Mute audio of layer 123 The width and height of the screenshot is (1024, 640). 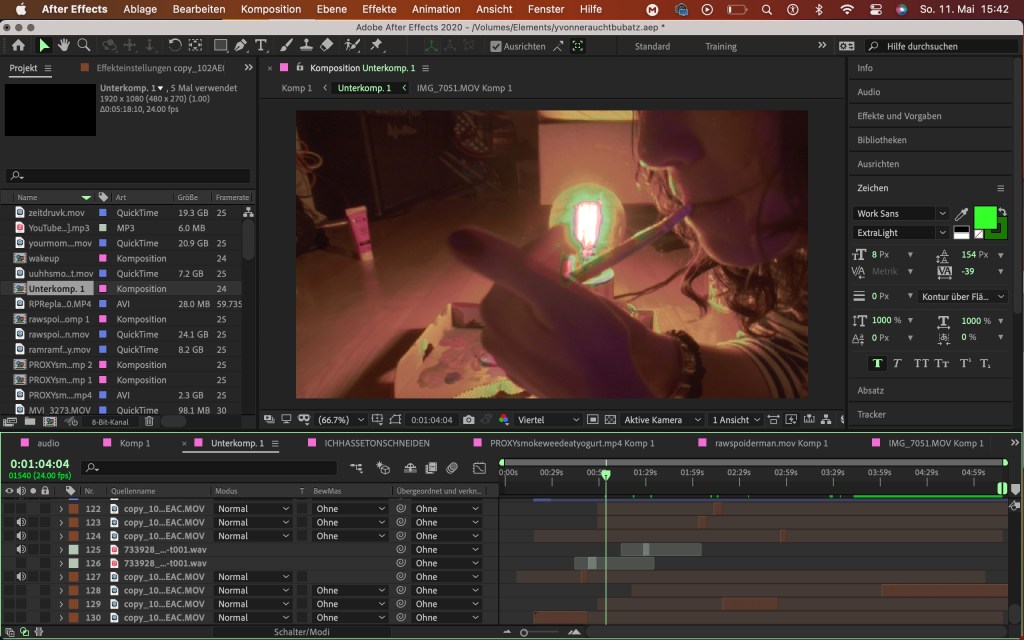[21, 522]
